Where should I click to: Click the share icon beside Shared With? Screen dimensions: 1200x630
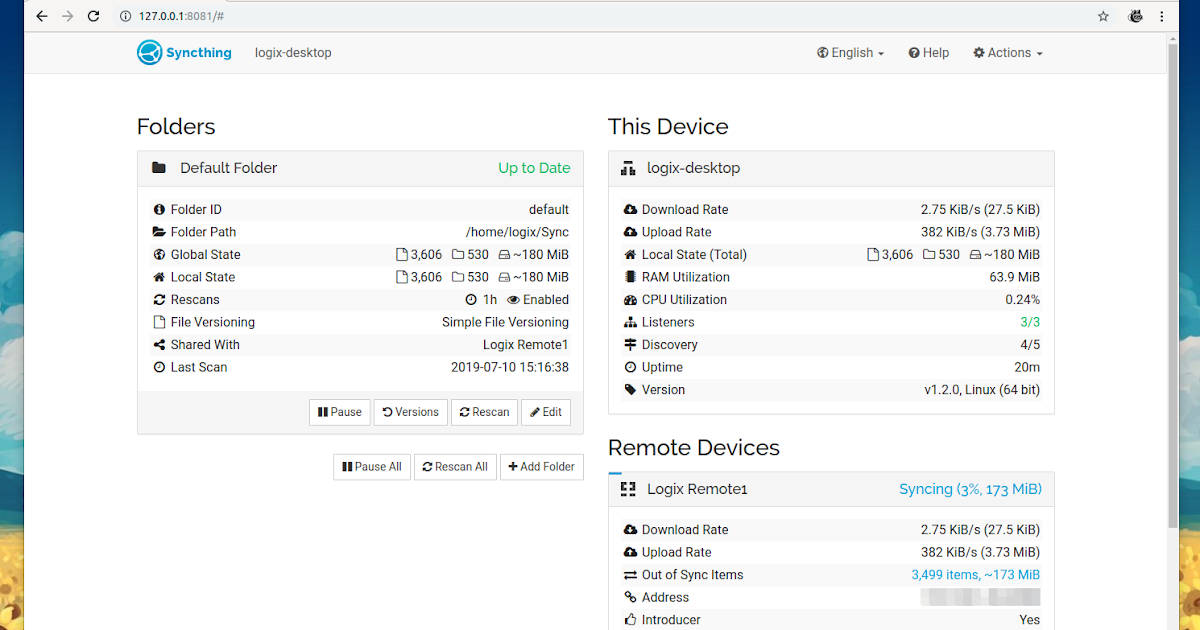[159, 345]
